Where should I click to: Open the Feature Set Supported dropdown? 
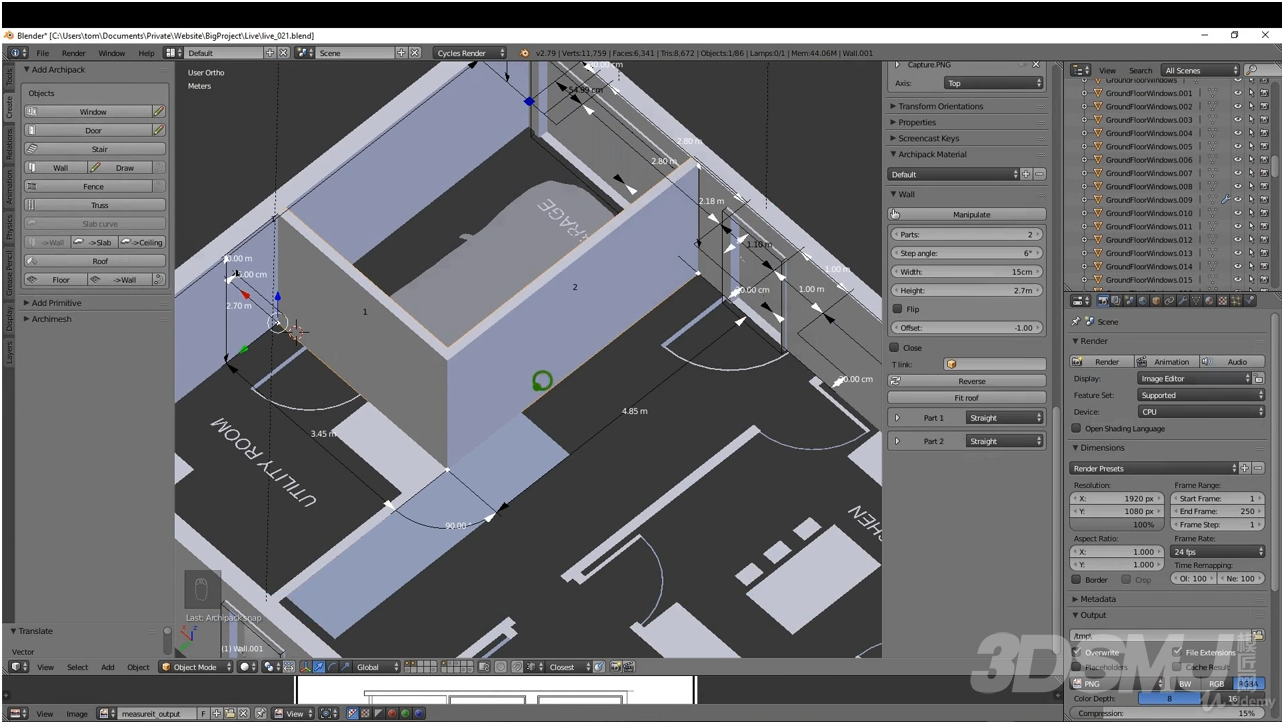(1201, 395)
